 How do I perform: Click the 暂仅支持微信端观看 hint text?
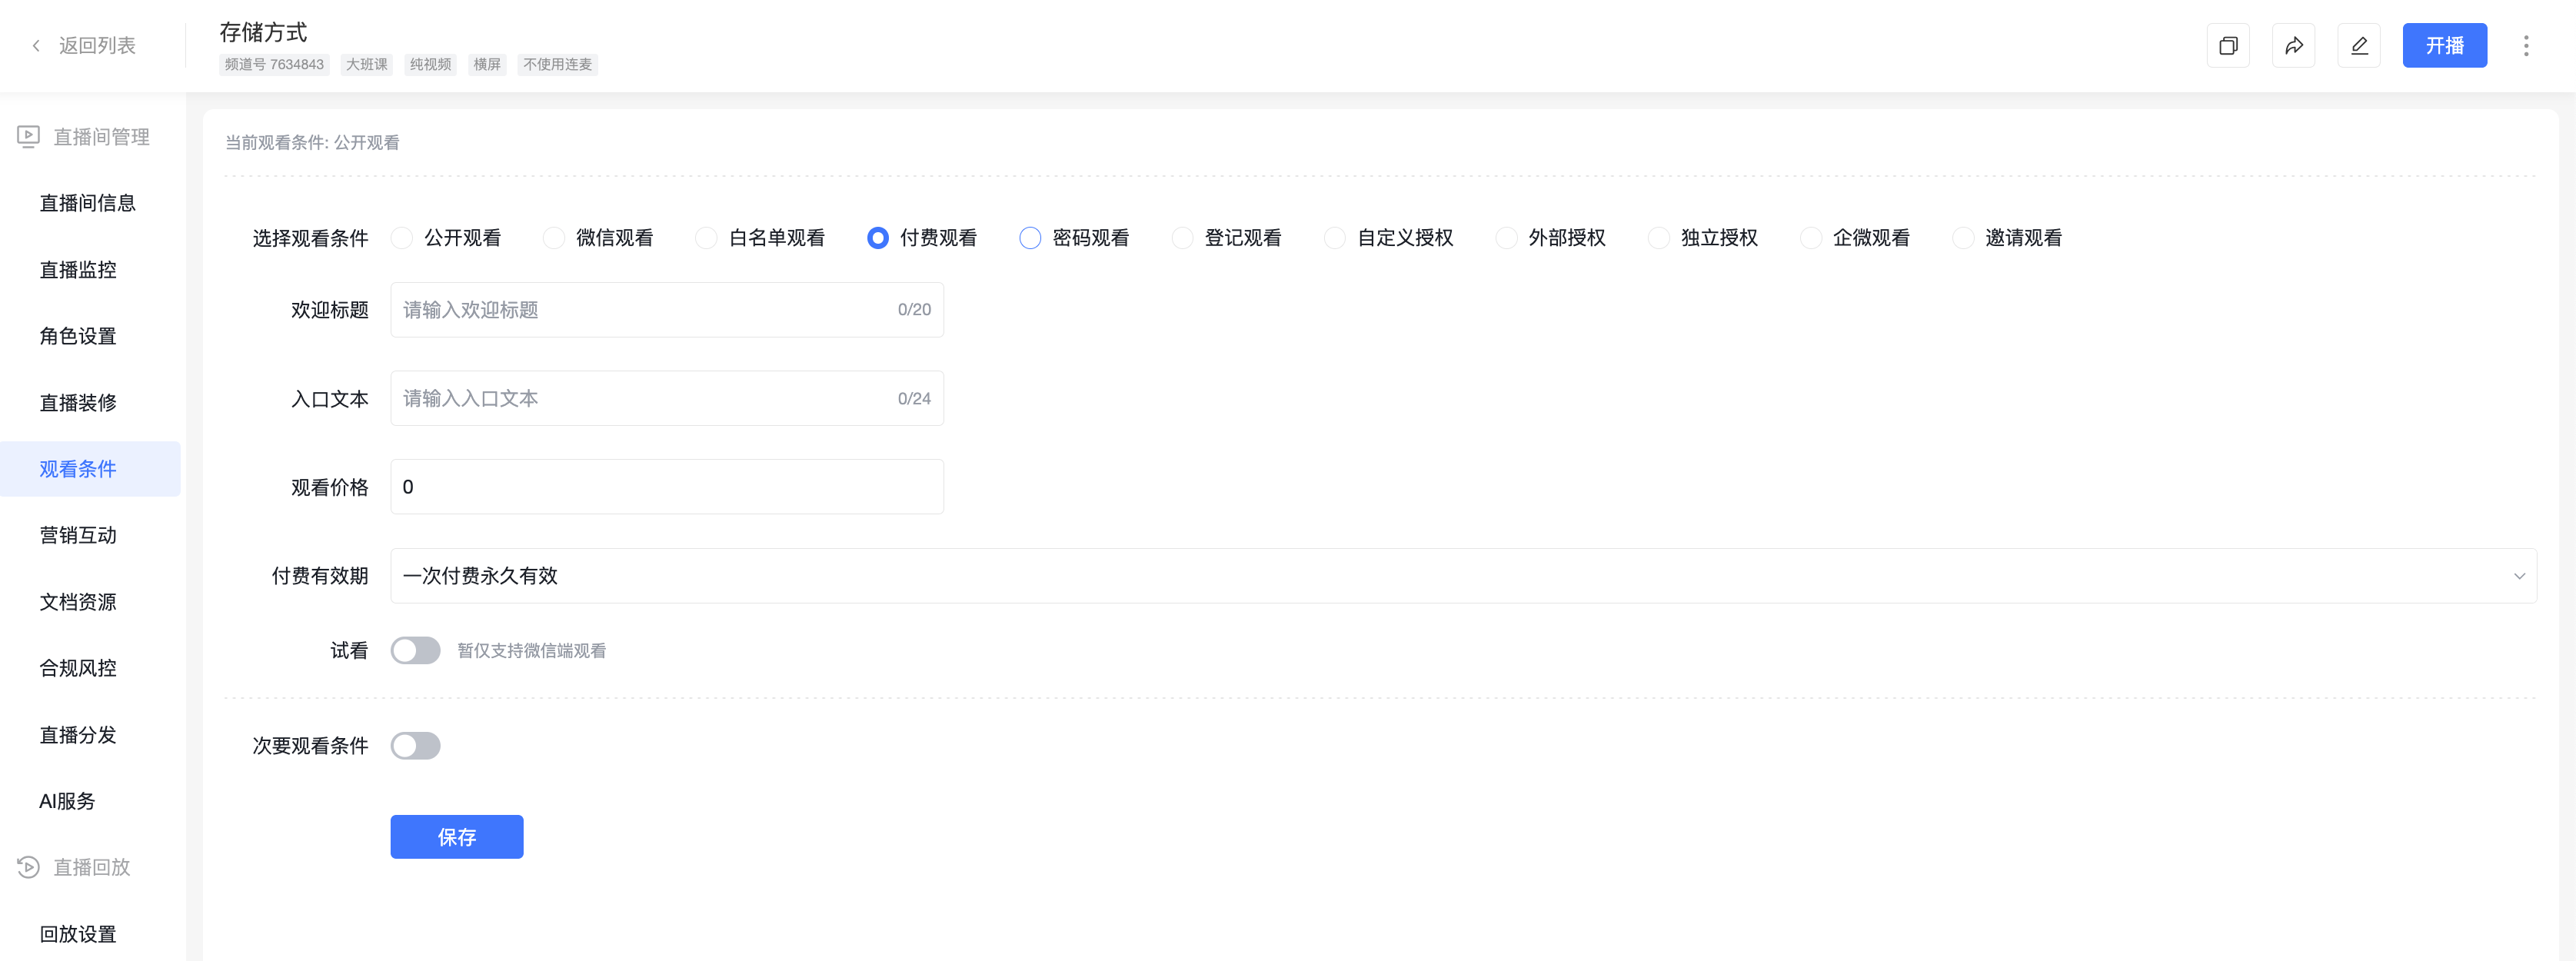tap(532, 651)
